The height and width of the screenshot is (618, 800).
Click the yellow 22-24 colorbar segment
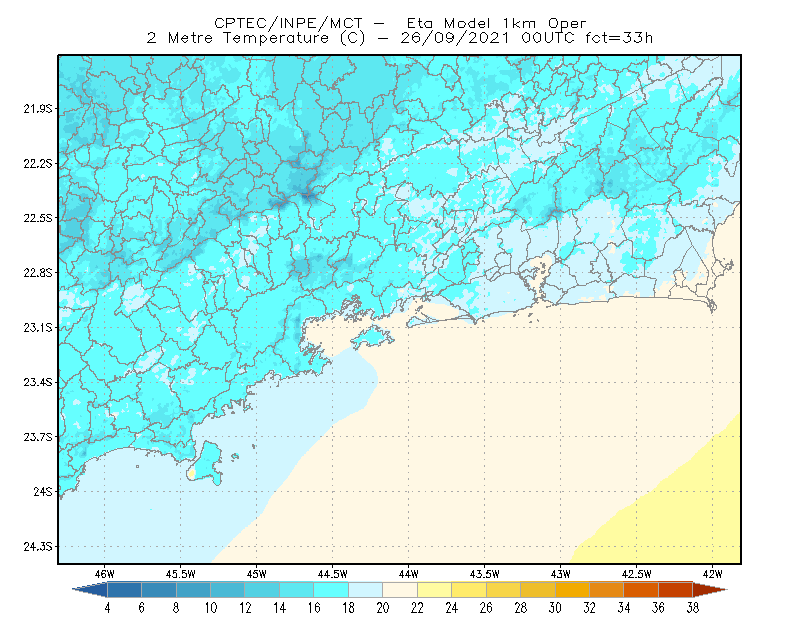tap(434, 590)
